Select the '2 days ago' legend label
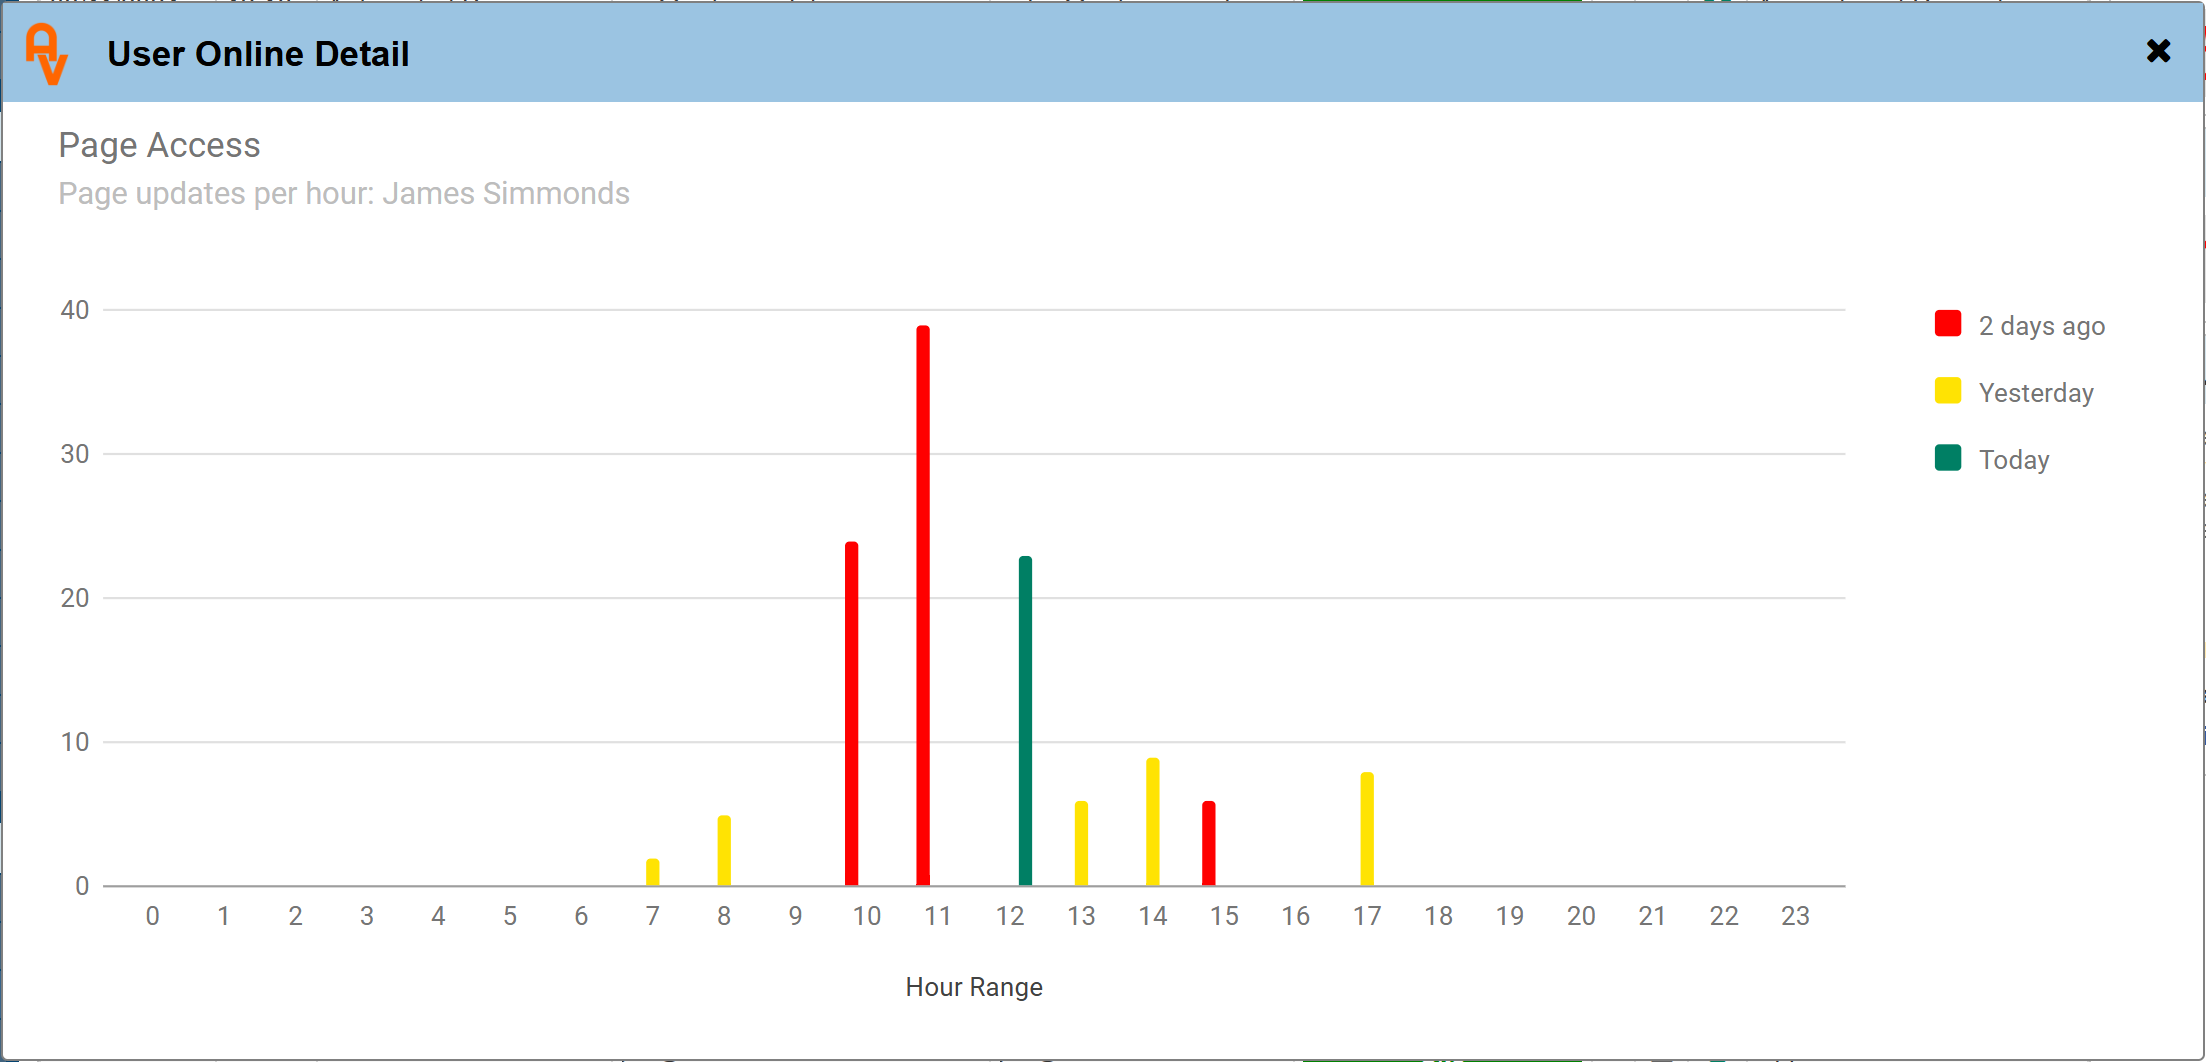 [2041, 326]
